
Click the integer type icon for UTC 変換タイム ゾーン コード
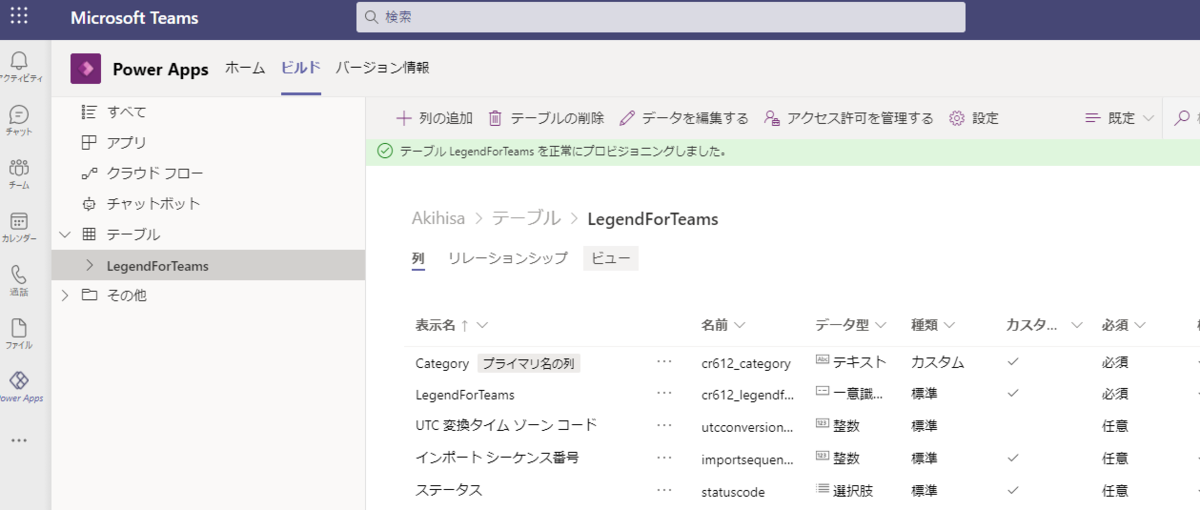pos(823,424)
